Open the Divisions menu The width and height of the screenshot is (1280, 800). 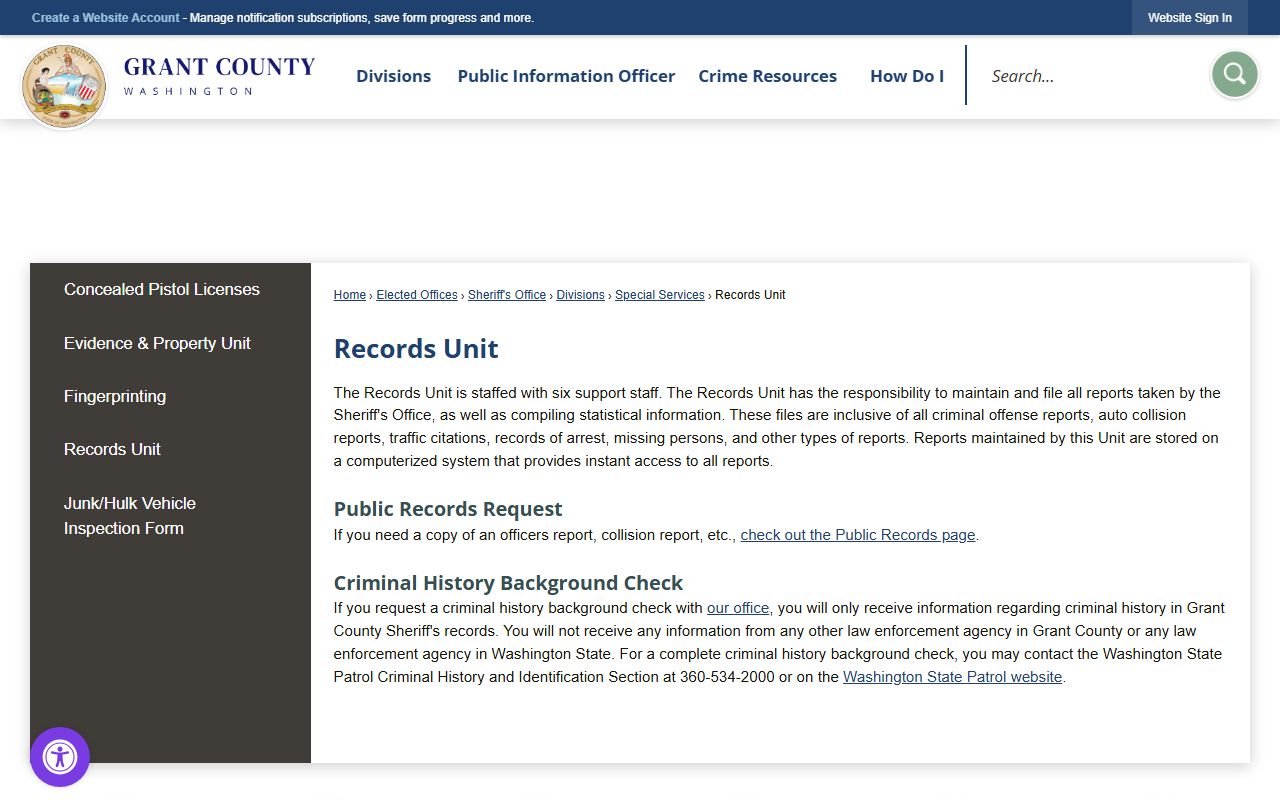(x=393, y=76)
